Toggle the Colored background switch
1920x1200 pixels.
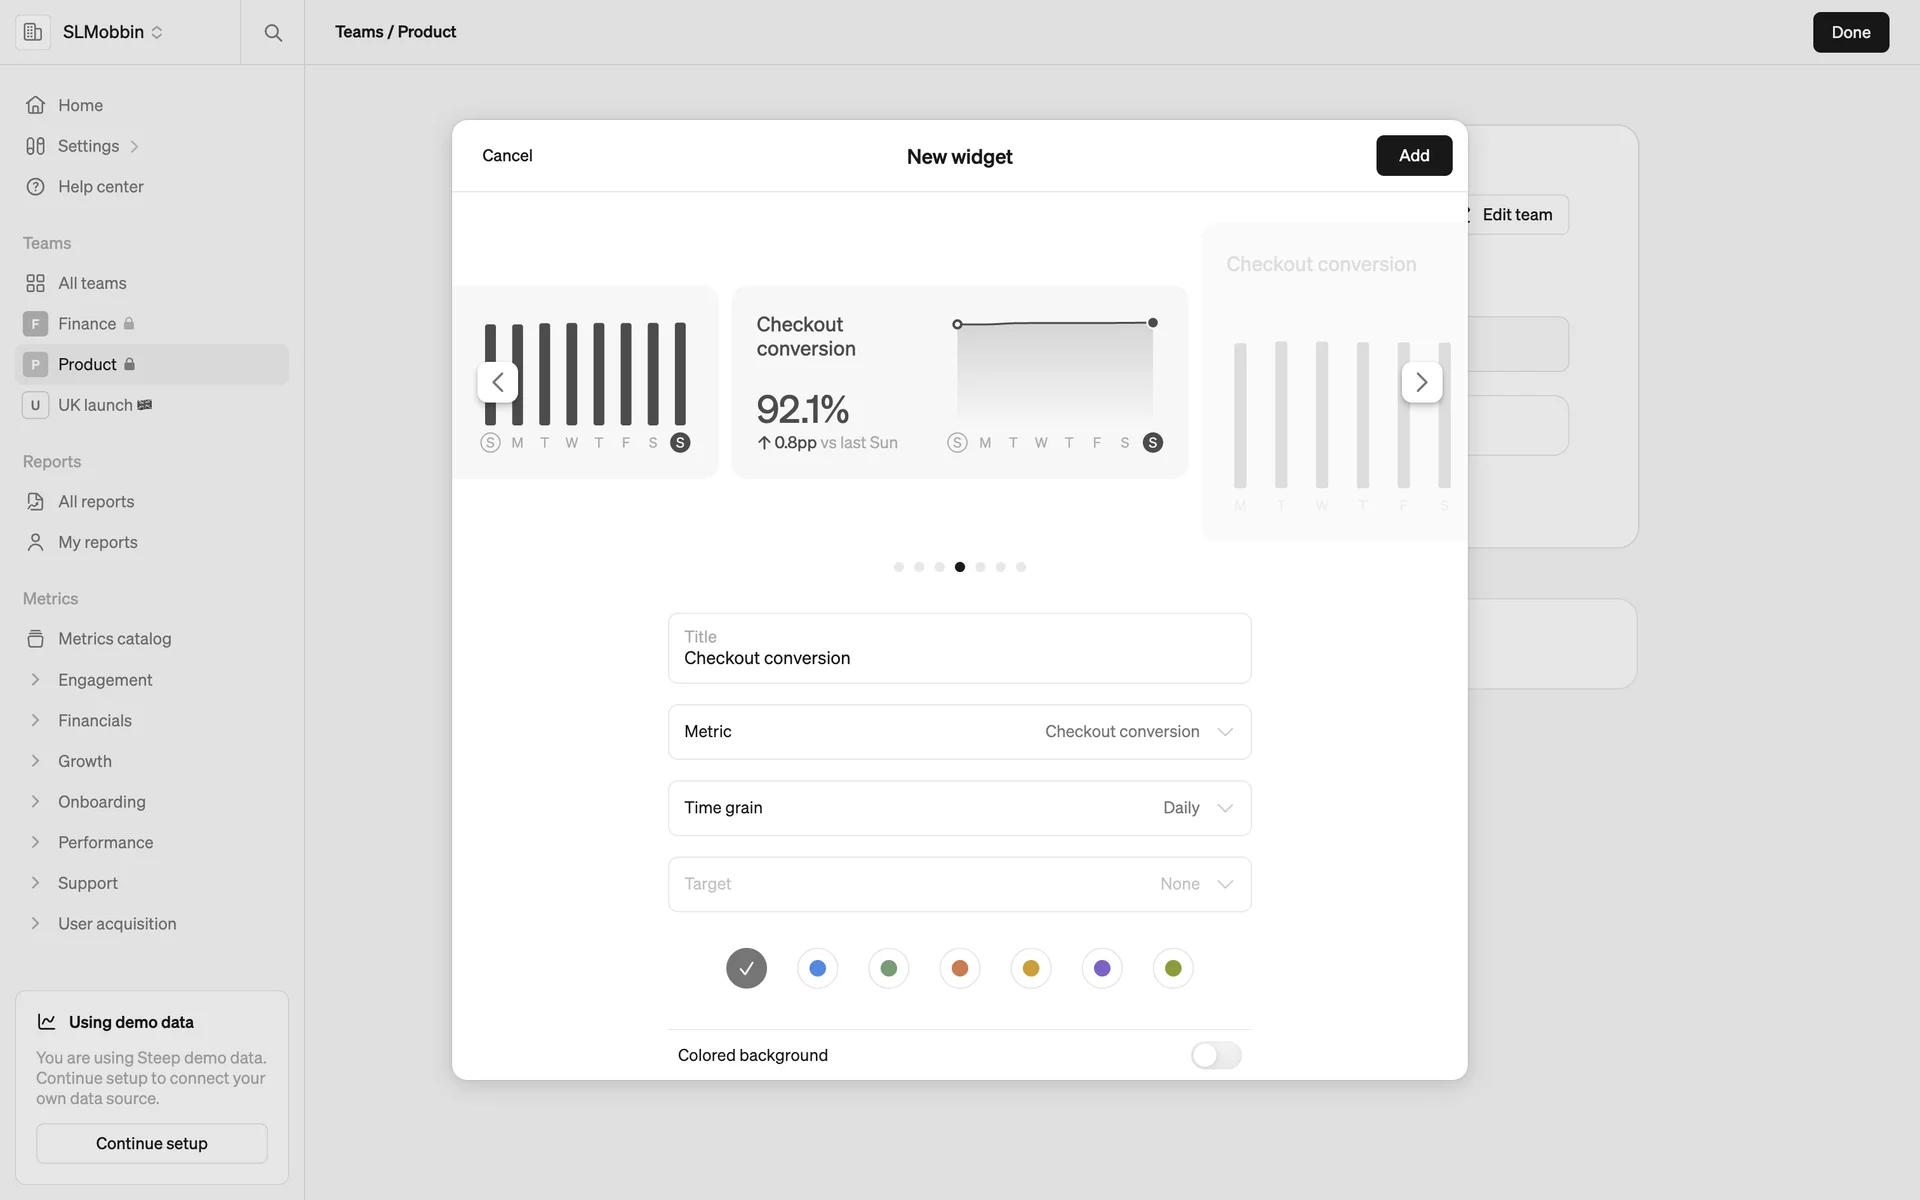point(1215,1055)
